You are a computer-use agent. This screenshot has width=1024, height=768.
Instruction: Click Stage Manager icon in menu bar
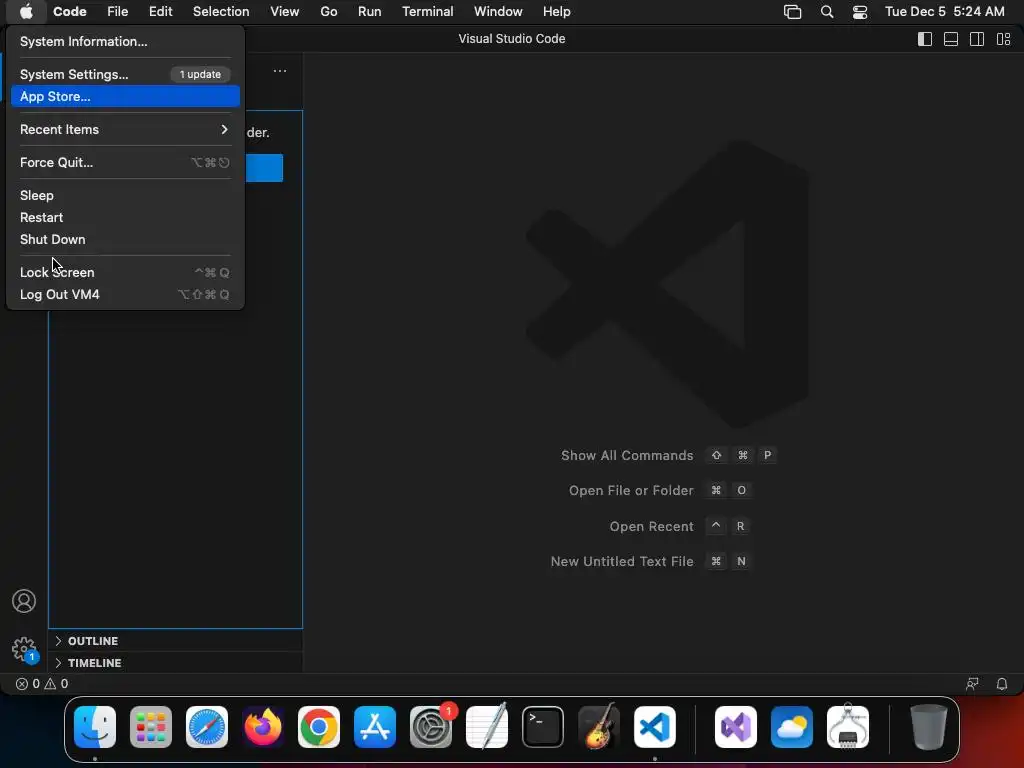[x=792, y=12]
